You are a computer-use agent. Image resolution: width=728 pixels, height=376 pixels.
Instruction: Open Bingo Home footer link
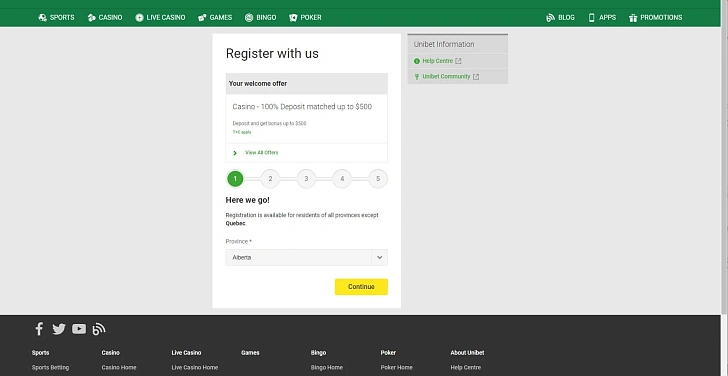tap(327, 368)
